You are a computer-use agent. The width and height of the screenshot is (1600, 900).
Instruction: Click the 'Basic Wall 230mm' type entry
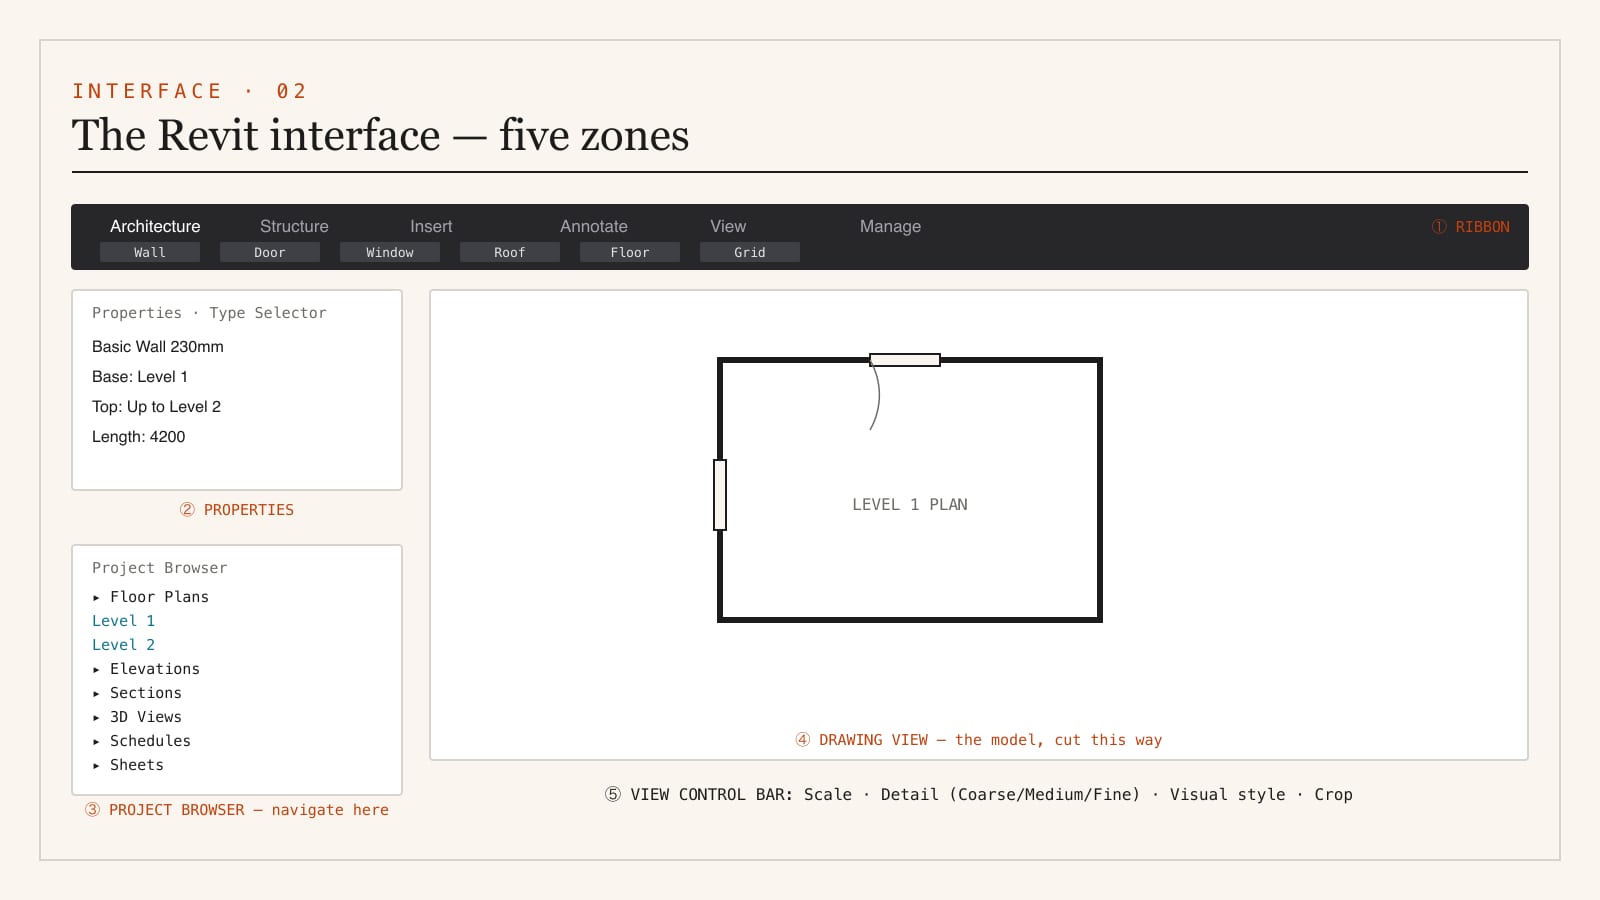(158, 347)
